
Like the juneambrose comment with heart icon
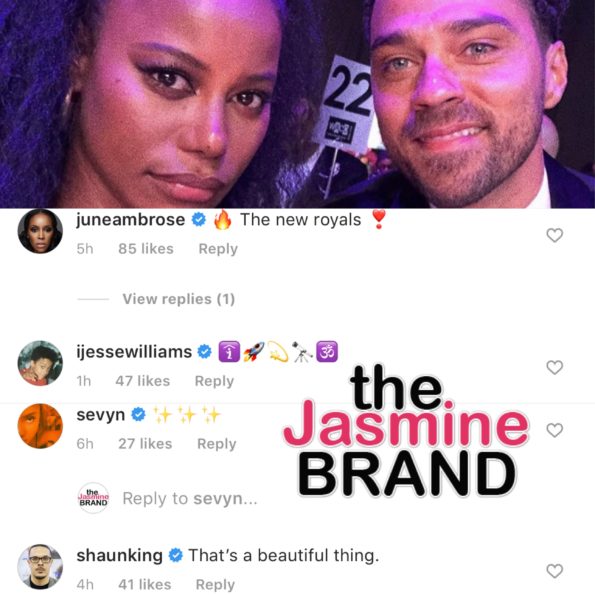554,235
